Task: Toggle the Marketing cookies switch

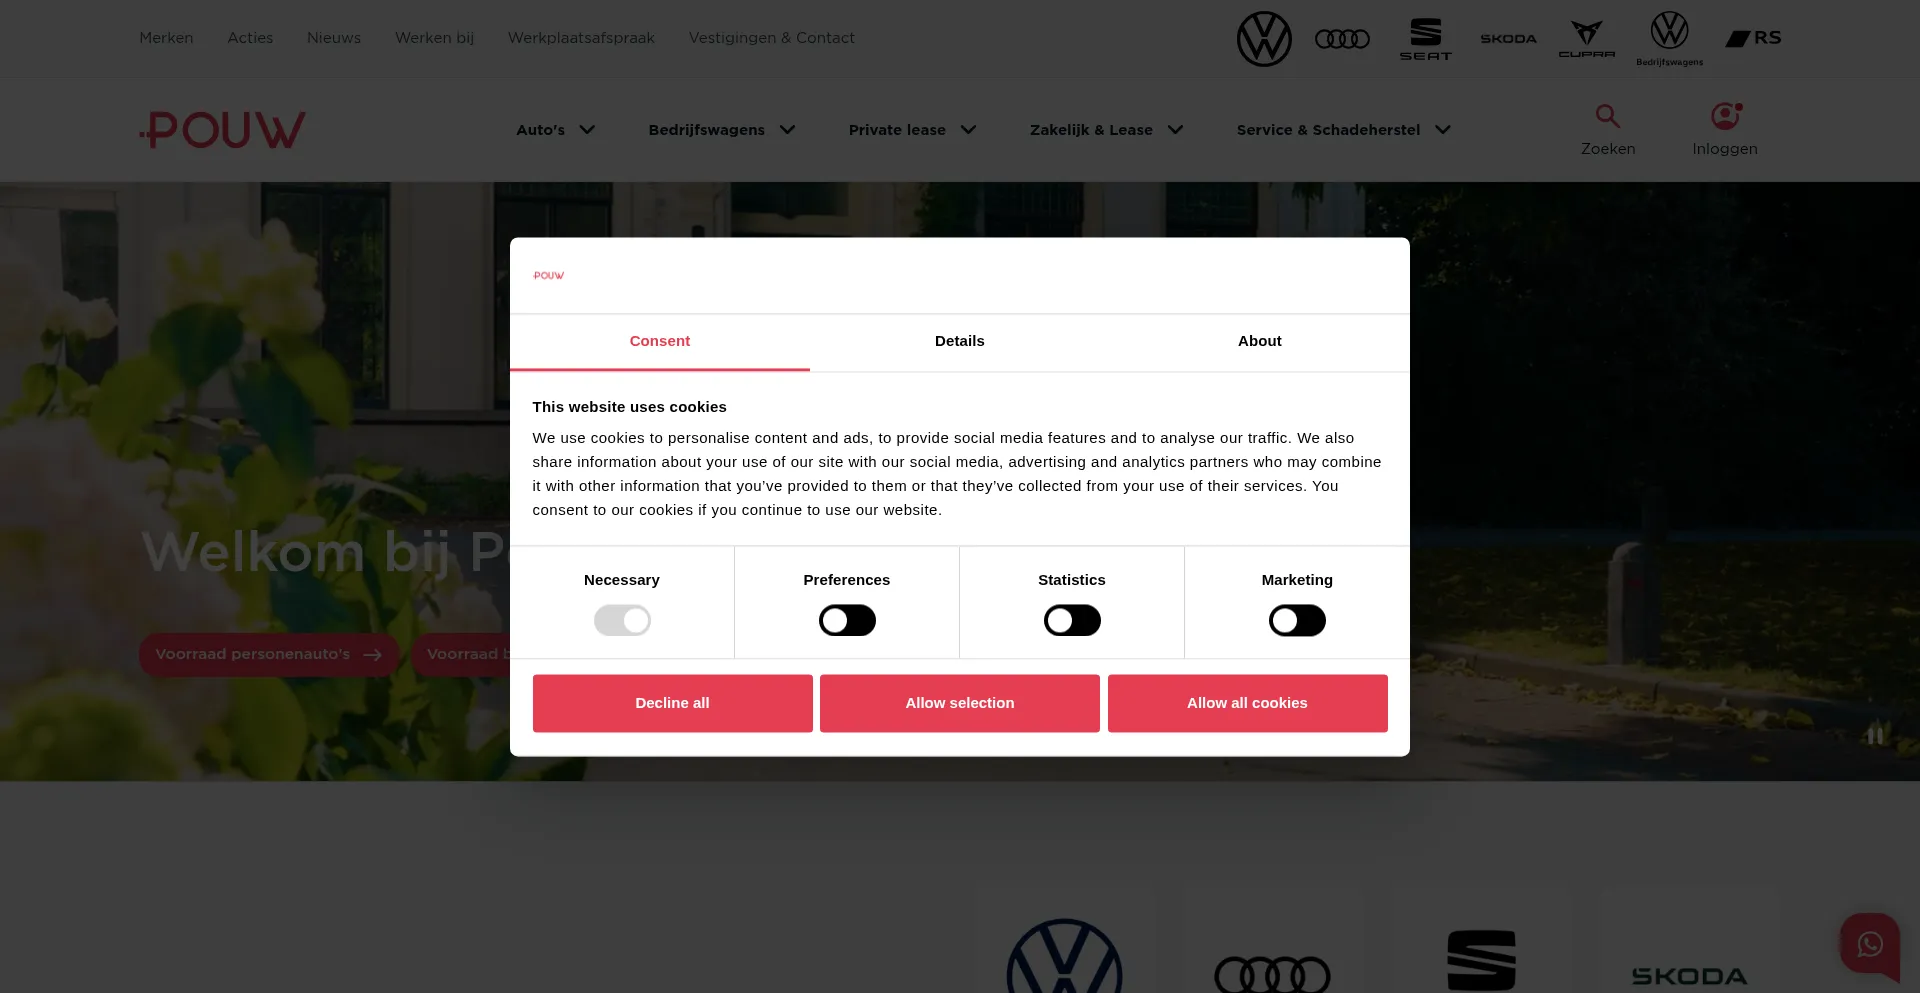Action: (x=1297, y=621)
